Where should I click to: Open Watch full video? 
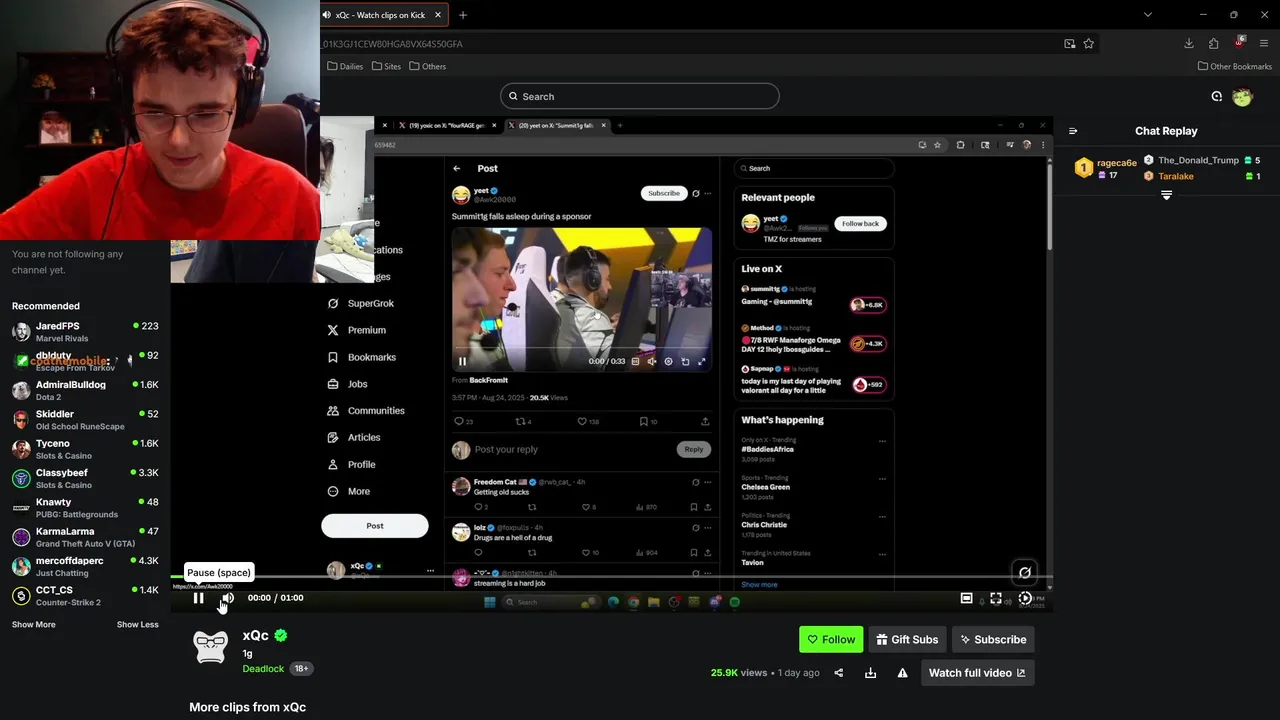977,673
